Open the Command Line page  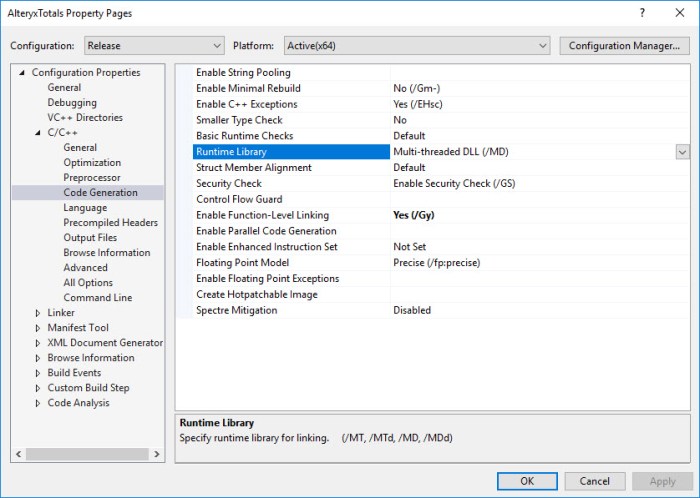(x=98, y=298)
